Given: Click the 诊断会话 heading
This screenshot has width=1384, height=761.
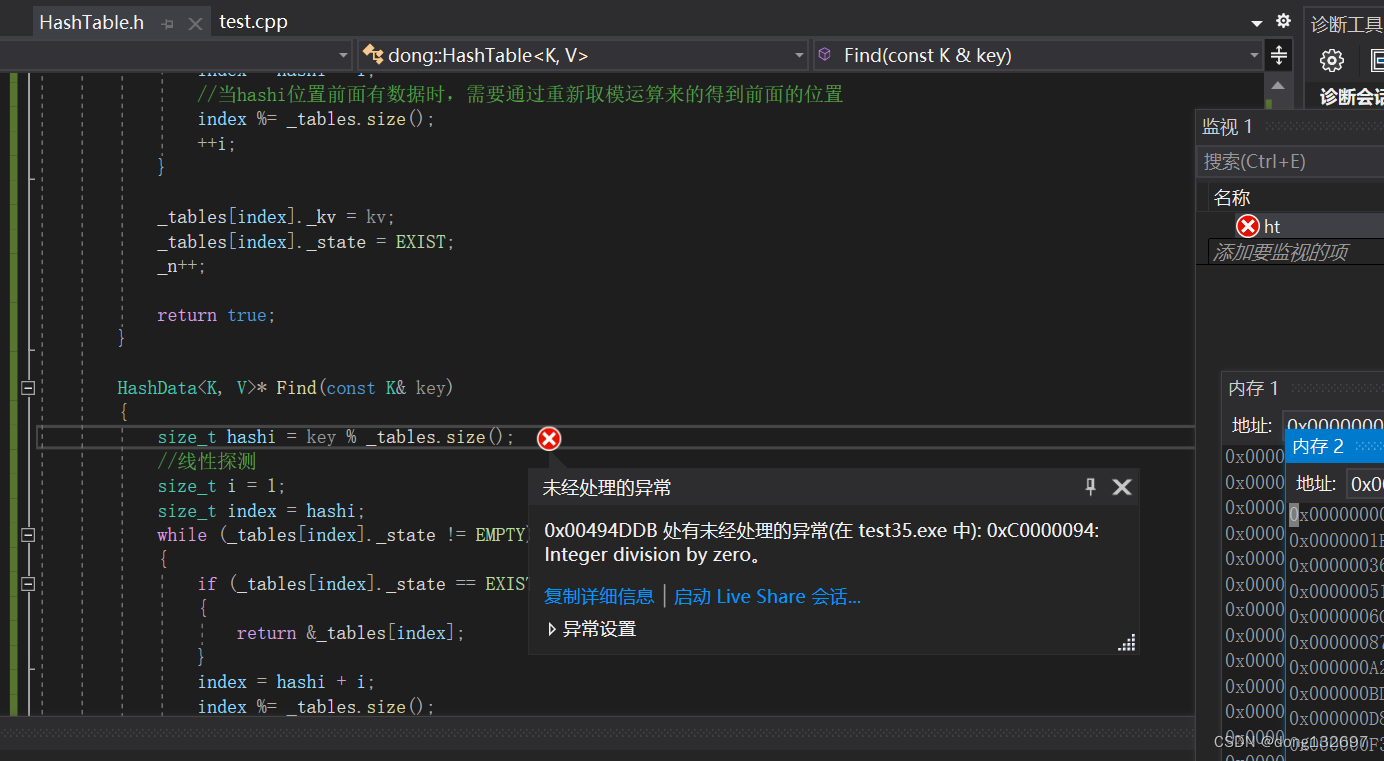Looking at the screenshot, I should [x=1352, y=97].
